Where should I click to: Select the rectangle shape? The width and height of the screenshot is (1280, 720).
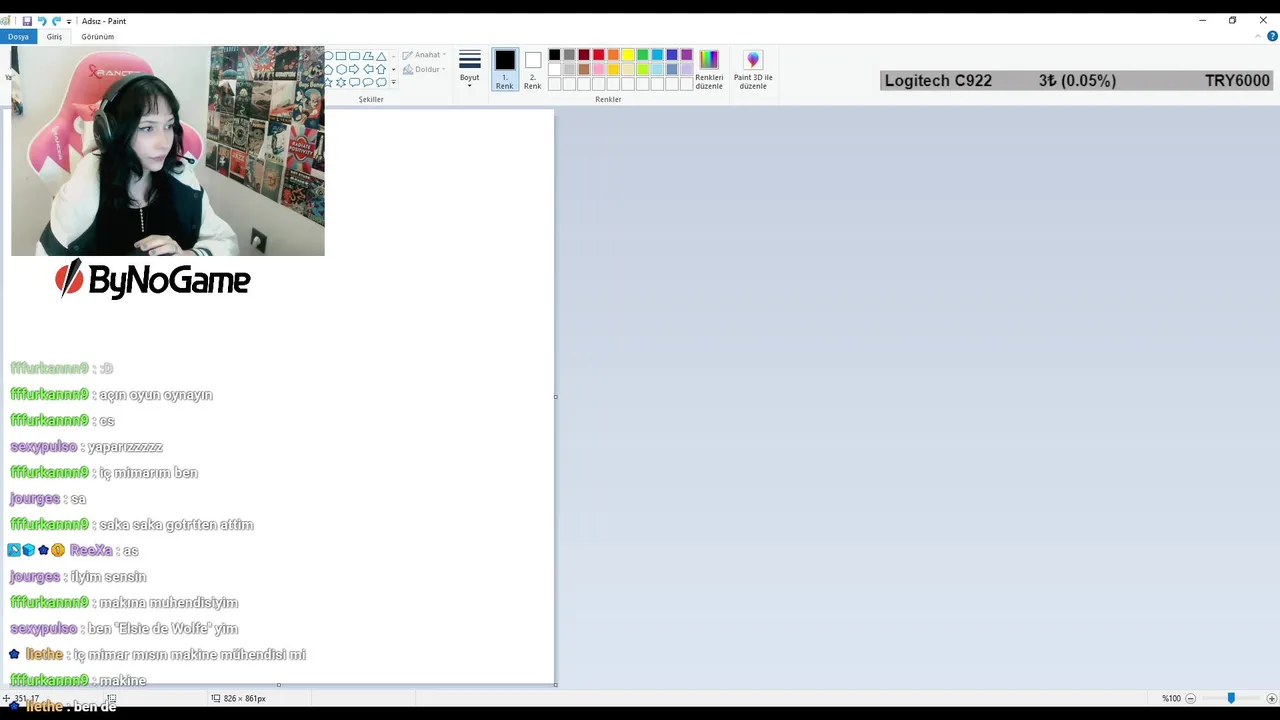341,56
